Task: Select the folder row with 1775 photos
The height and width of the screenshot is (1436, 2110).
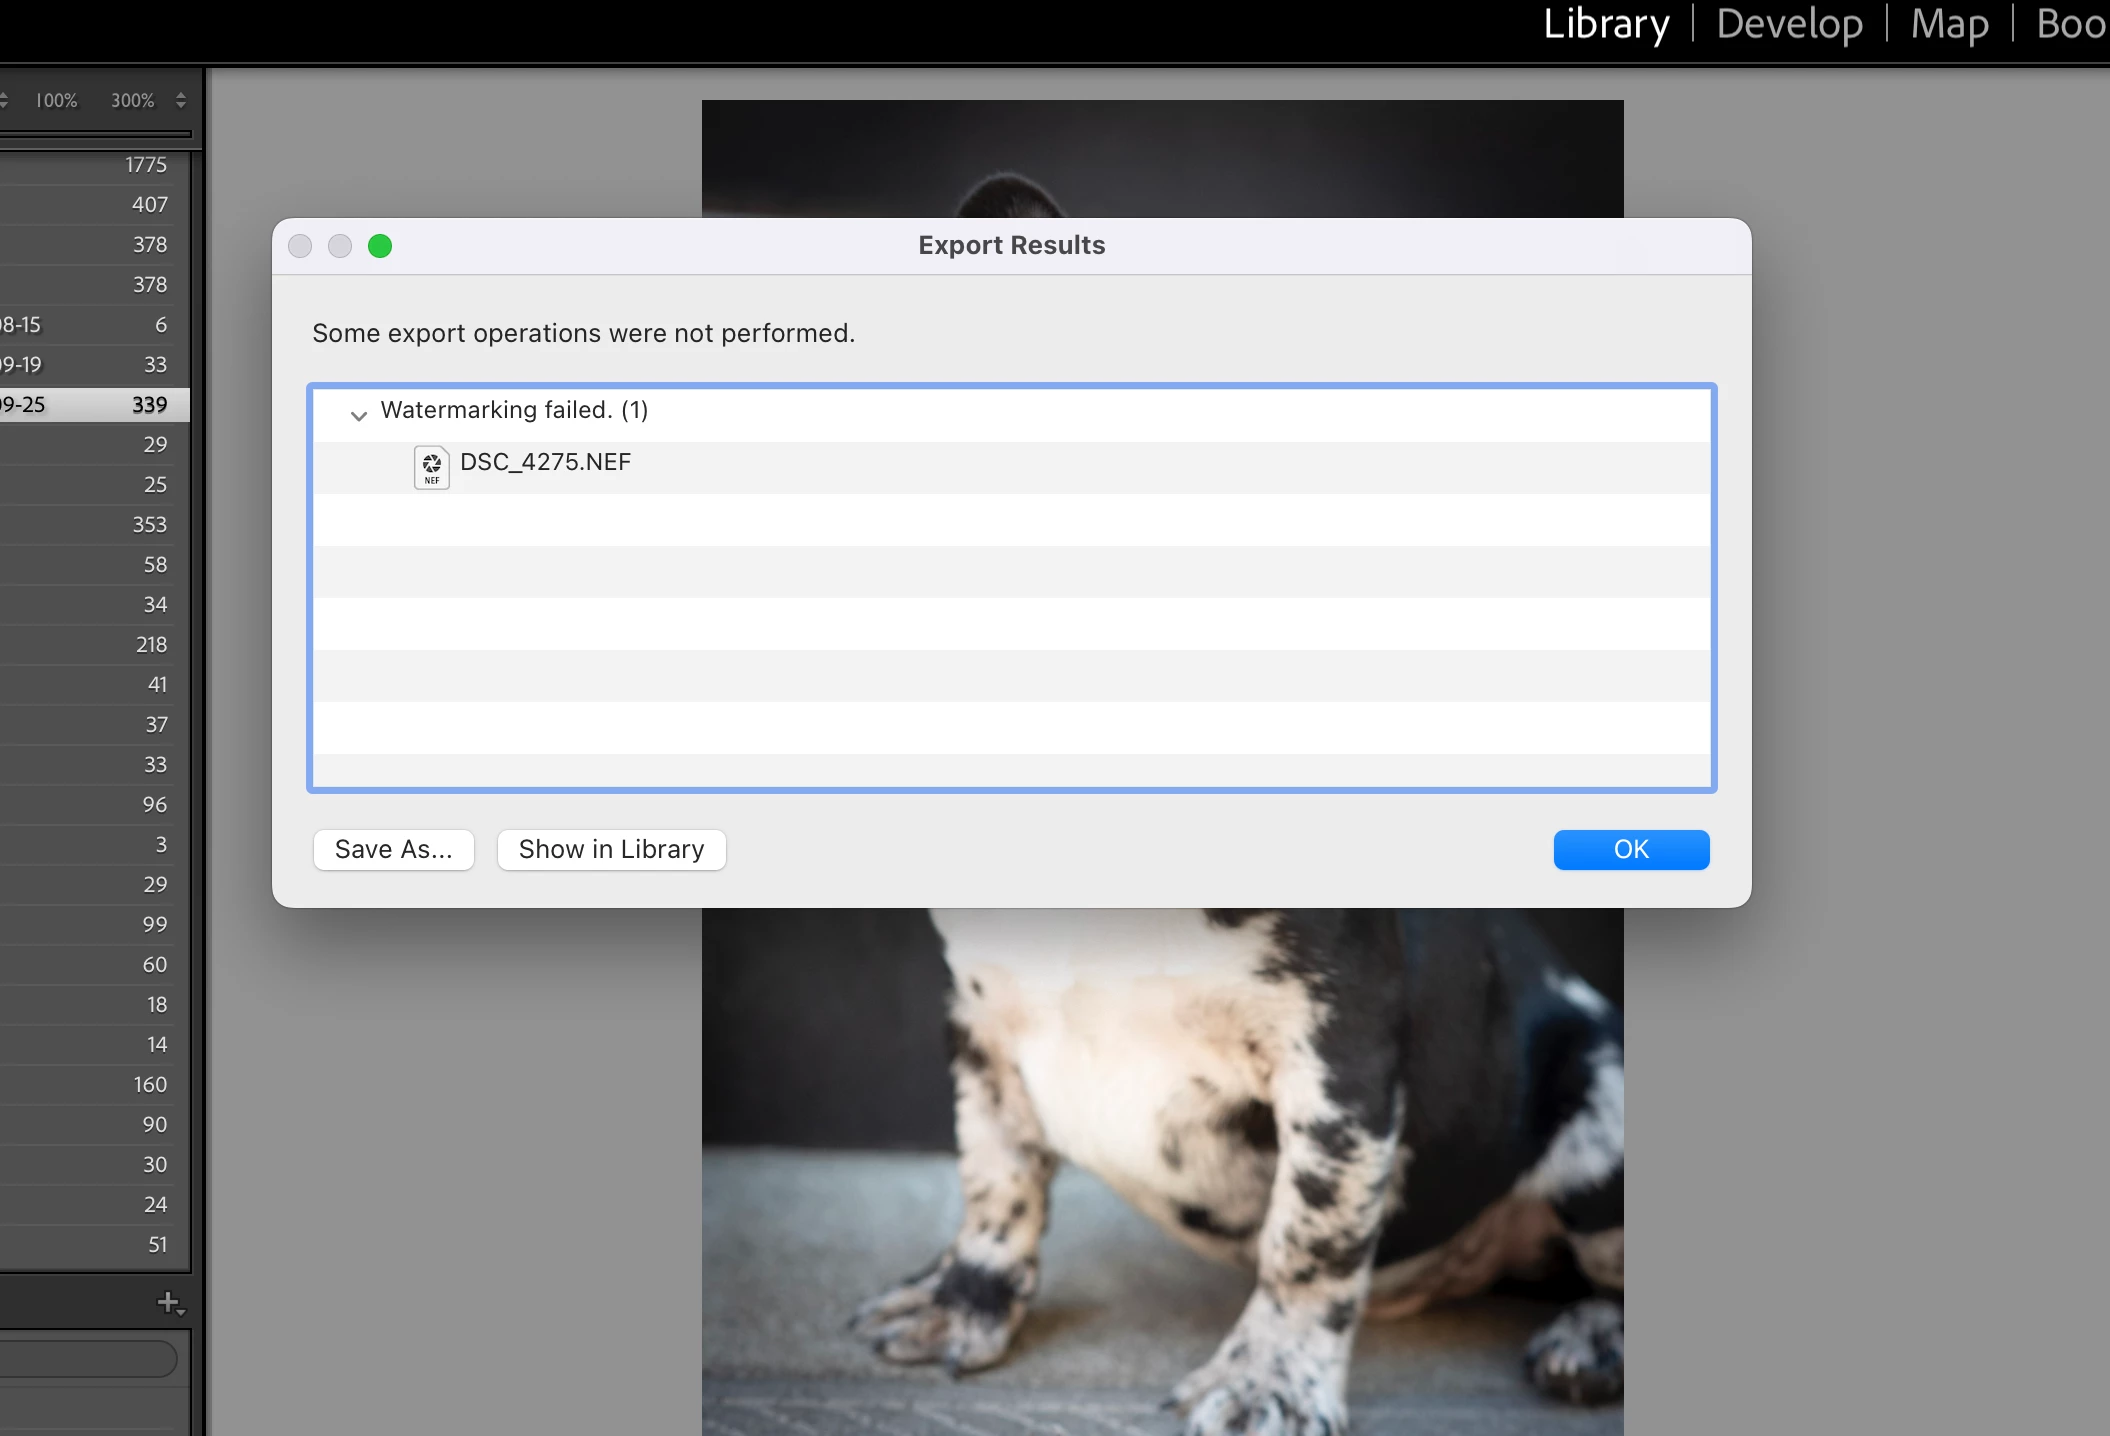Action: [100, 165]
